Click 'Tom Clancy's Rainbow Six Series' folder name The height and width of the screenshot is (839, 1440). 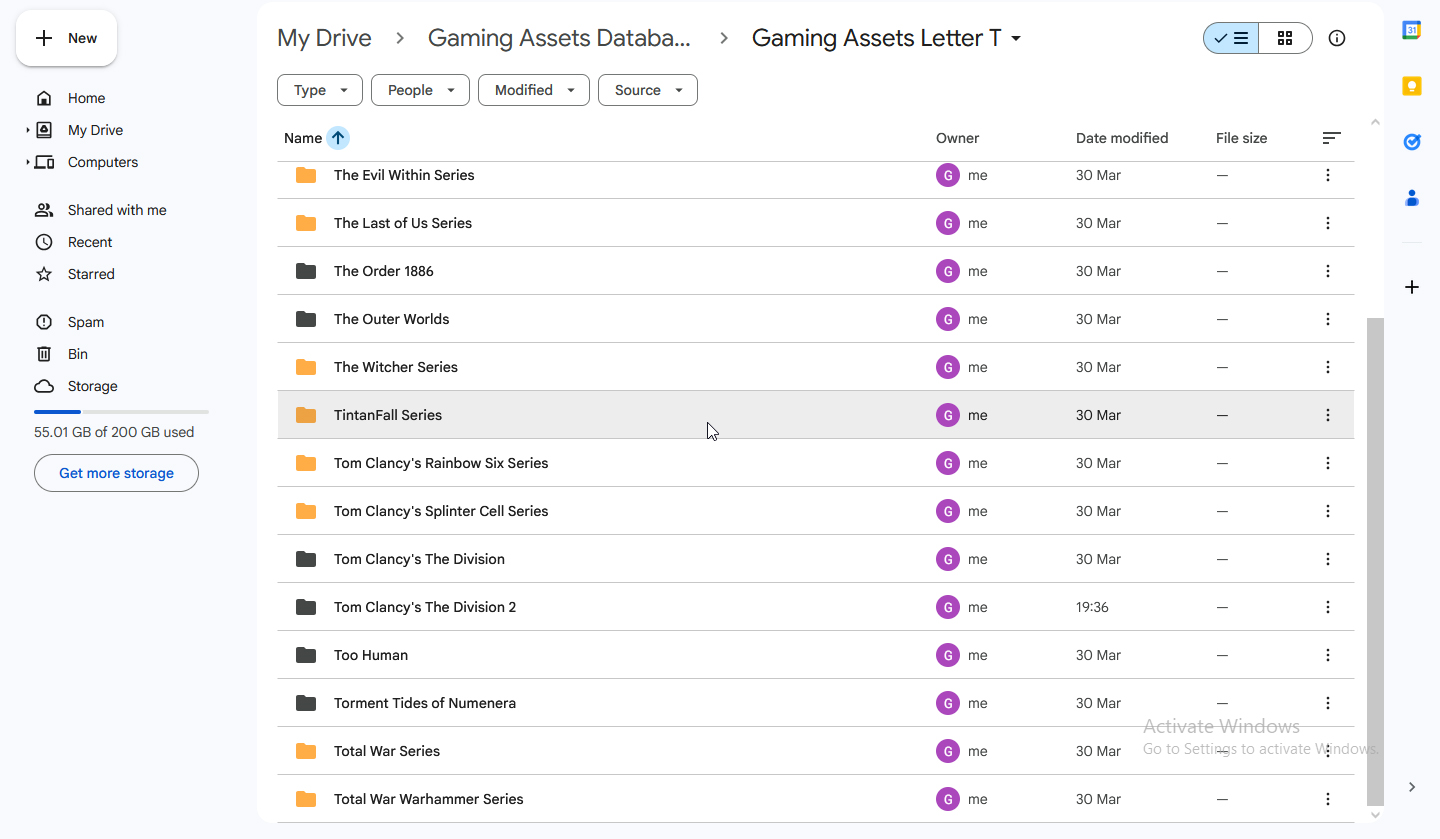pos(441,463)
